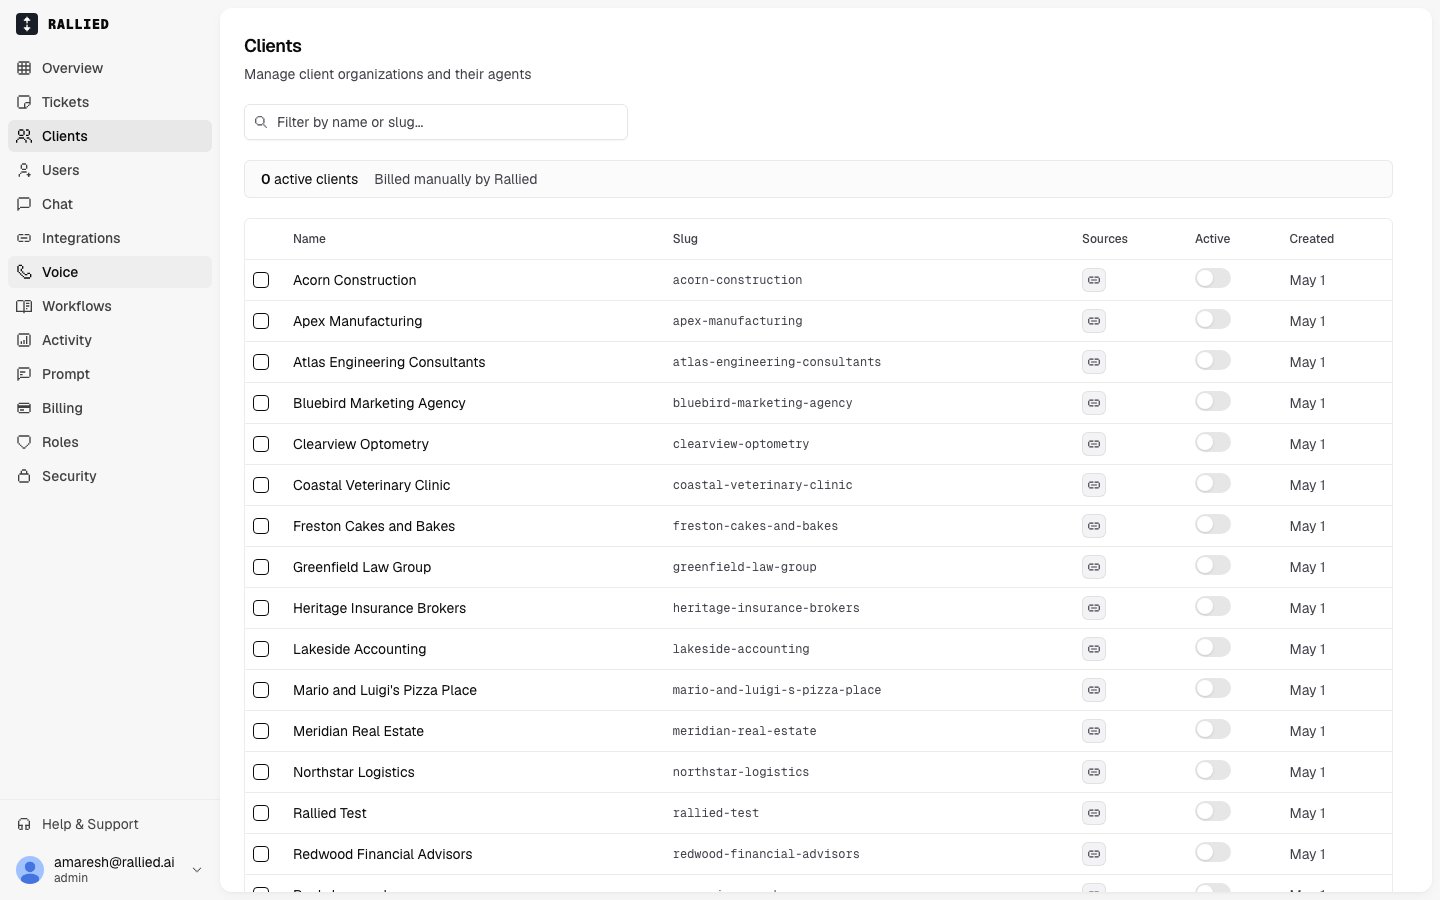Select the Acorn Construction checkbox
The height and width of the screenshot is (900, 1440).
(261, 280)
